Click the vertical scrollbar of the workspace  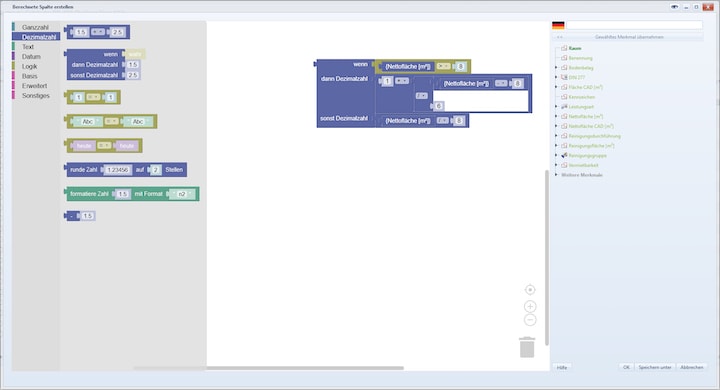point(547,257)
